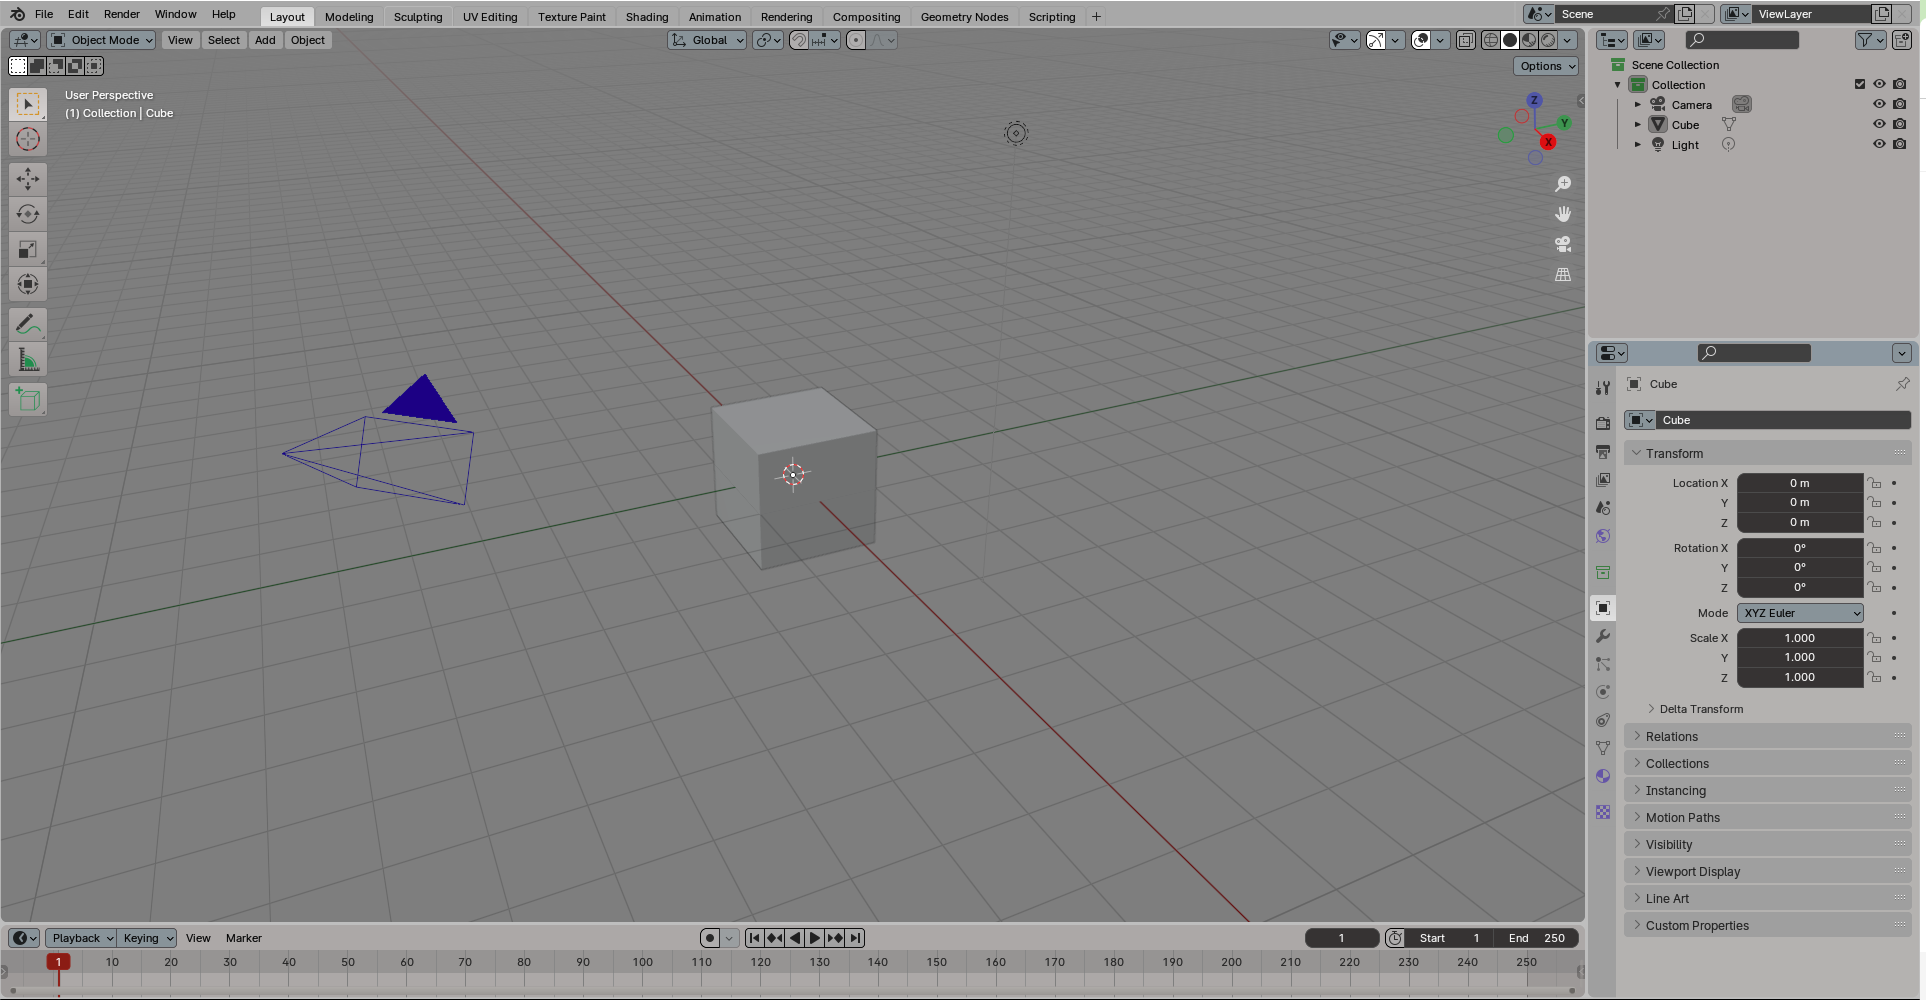Toggle lock for Scale Z
Image resolution: width=1926 pixels, height=1000 pixels.
click(x=1875, y=677)
